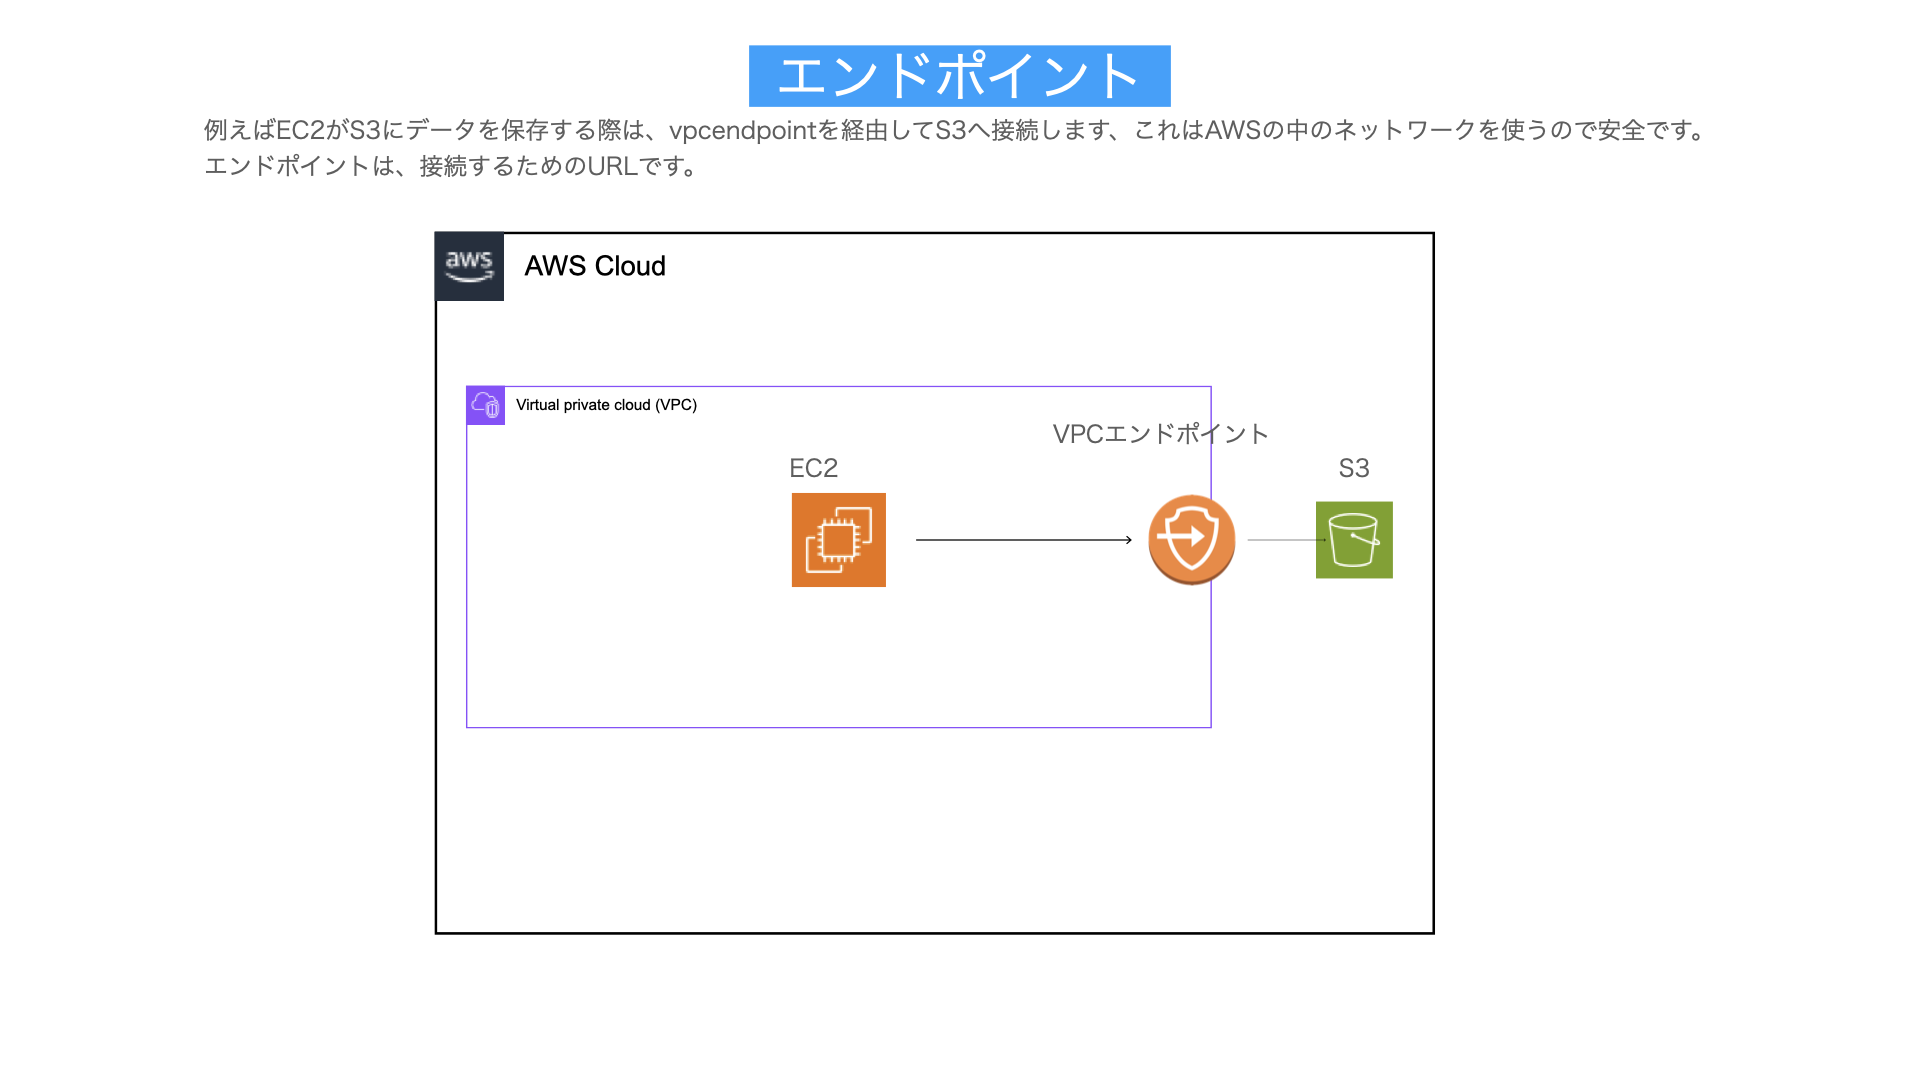Image resolution: width=1920 pixels, height=1080 pixels.
Task: Click the arrow between endpoint and S3
Action: pyautogui.click(x=1287, y=540)
